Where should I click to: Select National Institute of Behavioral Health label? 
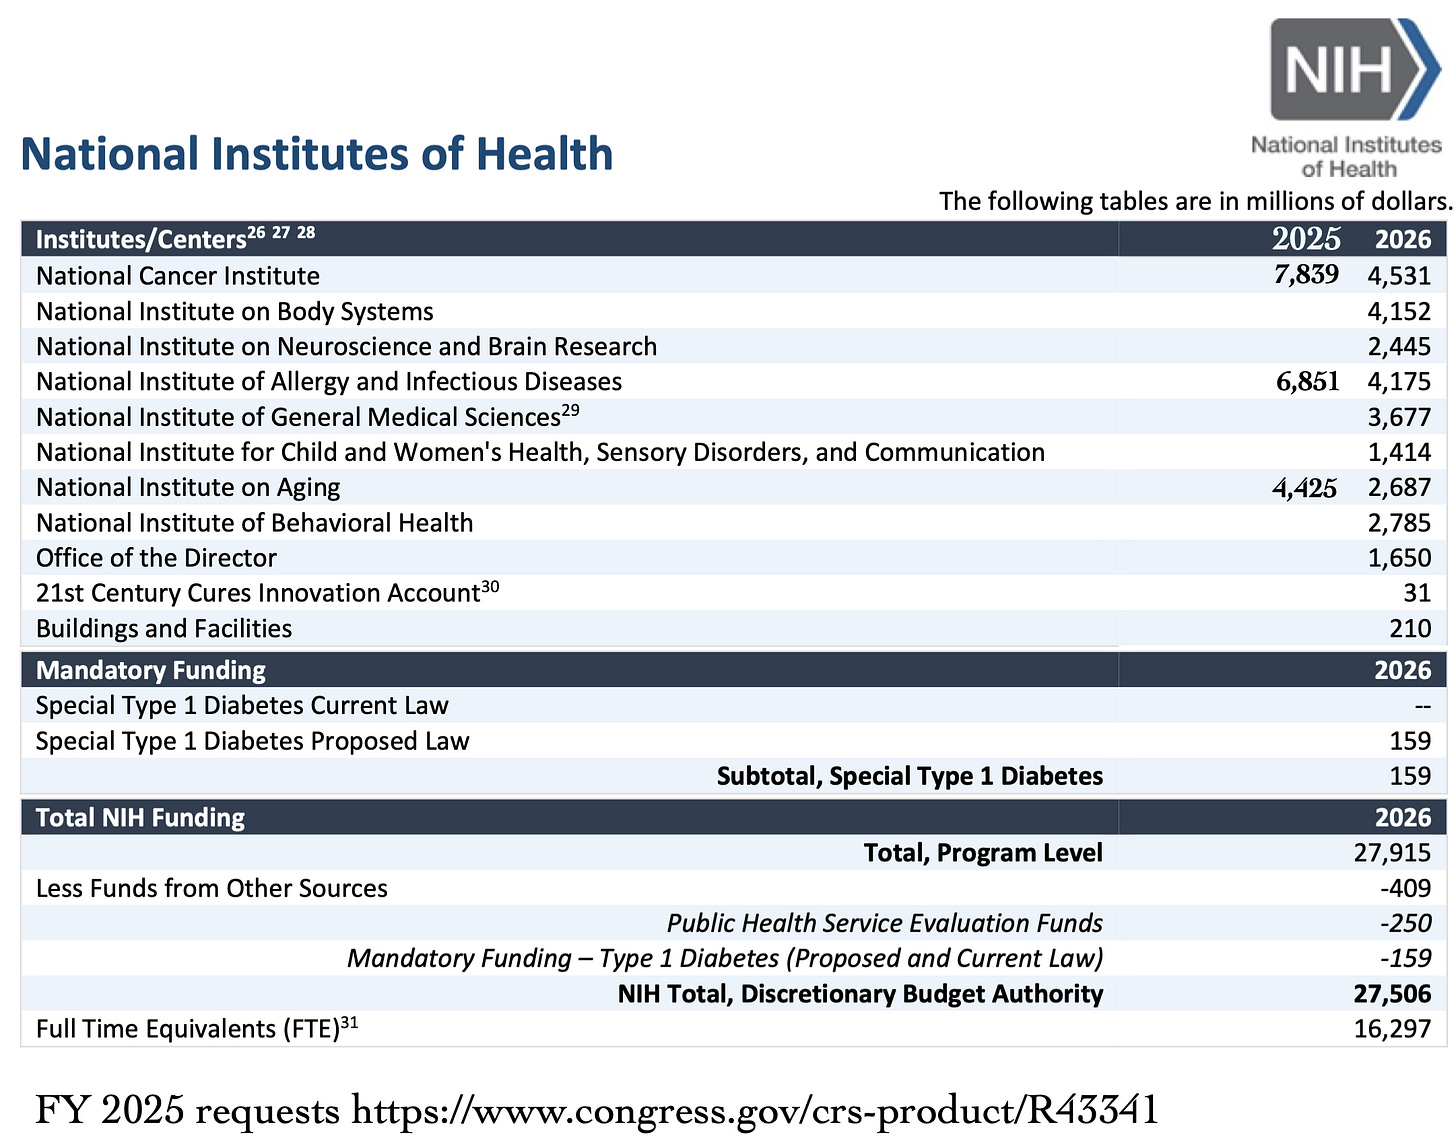255,523
